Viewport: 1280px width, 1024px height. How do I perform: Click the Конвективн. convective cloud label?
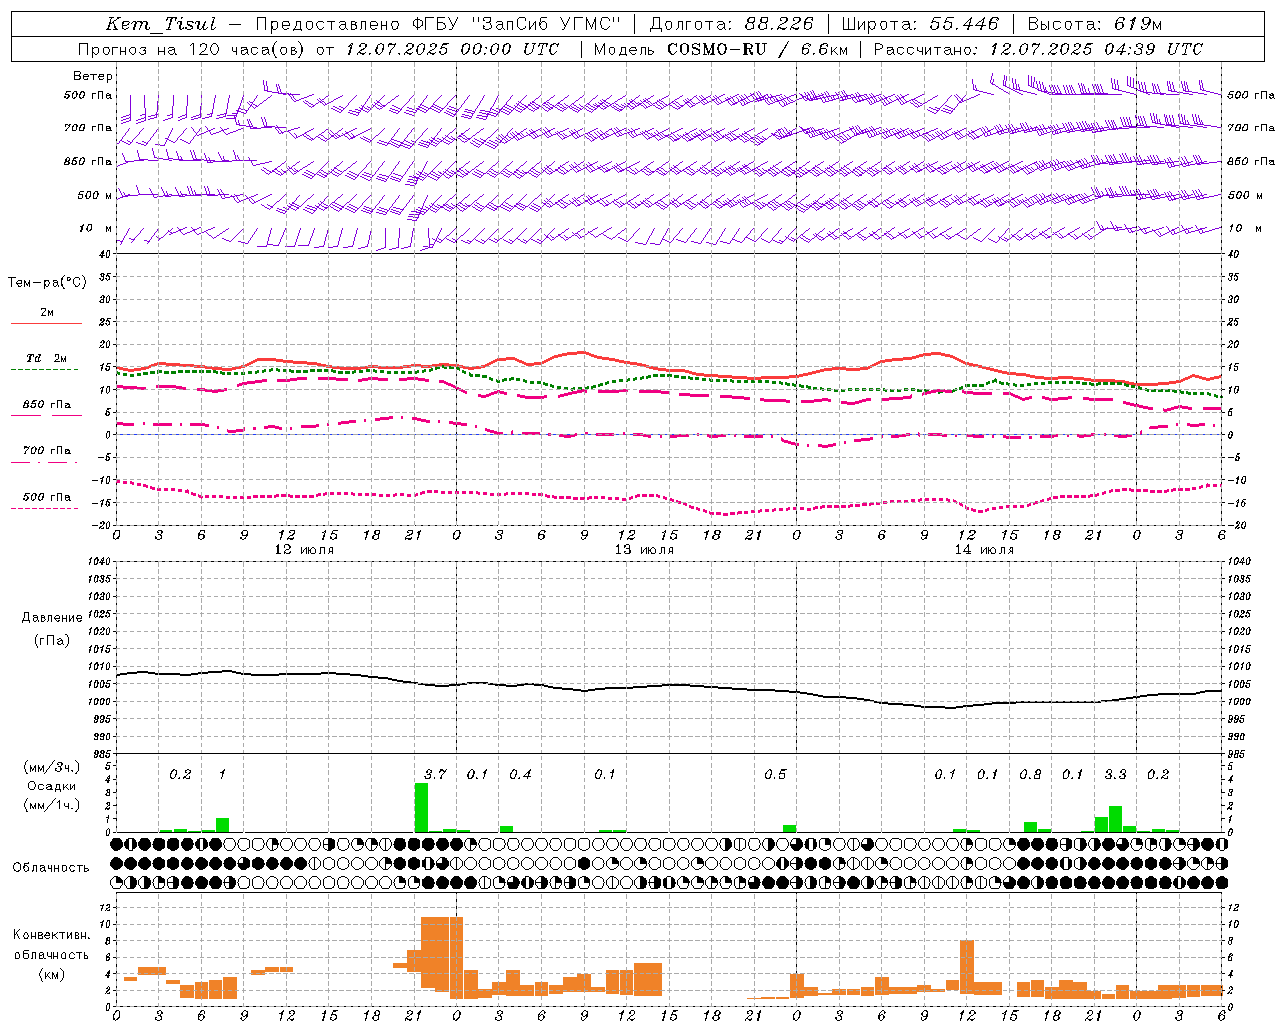click(51, 935)
